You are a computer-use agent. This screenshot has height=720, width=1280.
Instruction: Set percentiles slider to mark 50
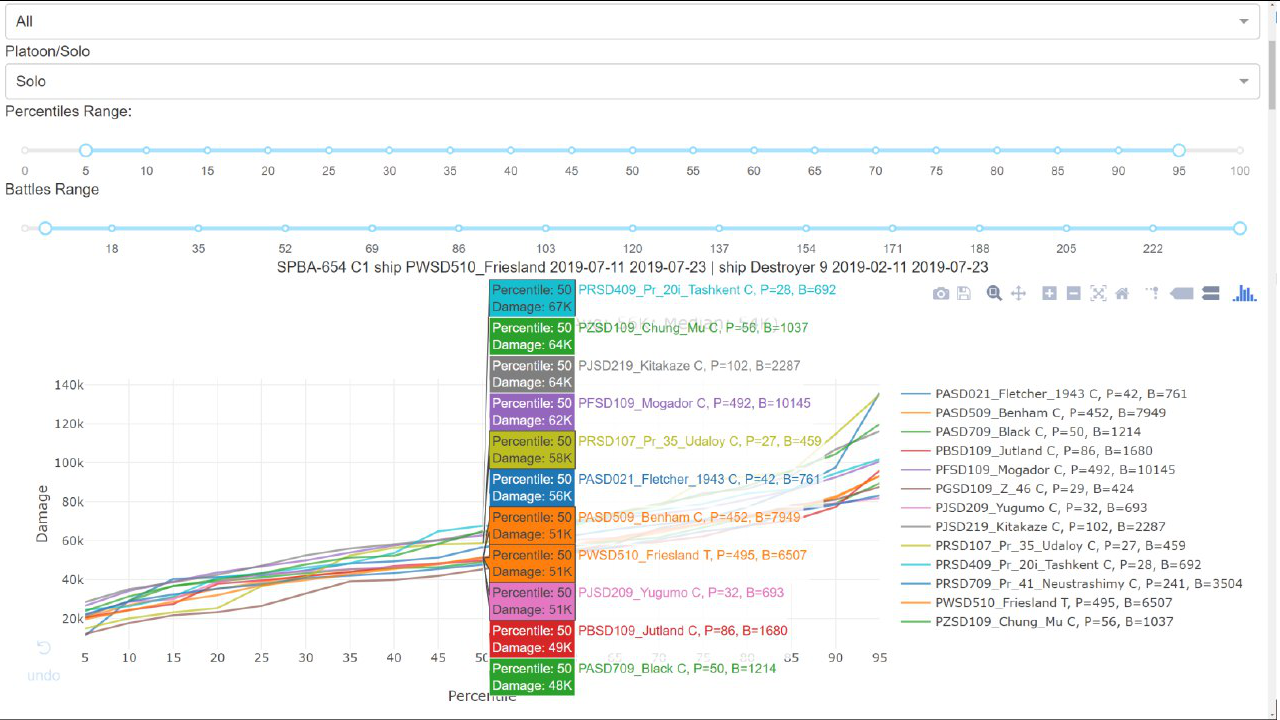[632, 150]
